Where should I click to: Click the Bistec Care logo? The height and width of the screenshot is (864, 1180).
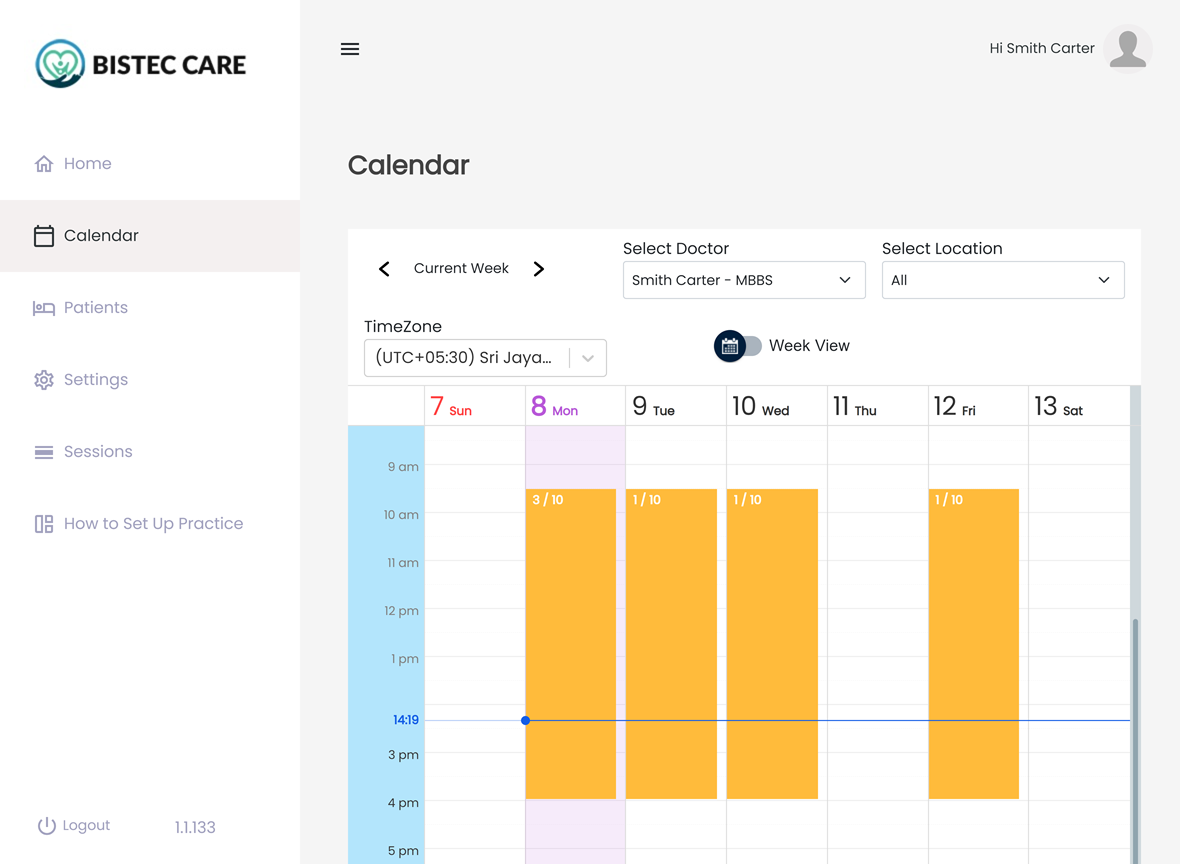click(141, 64)
